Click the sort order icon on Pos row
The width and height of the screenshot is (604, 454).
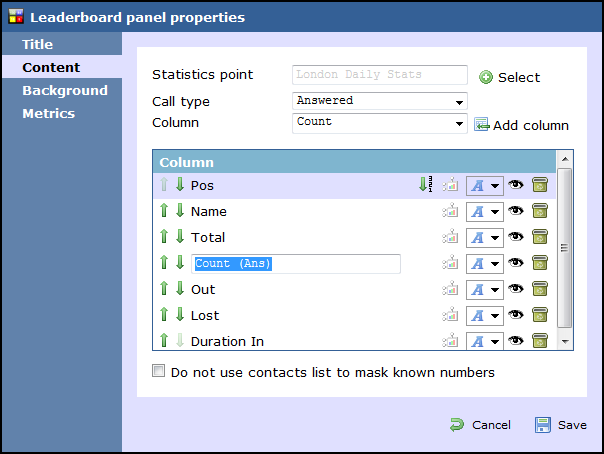tap(426, 184)
